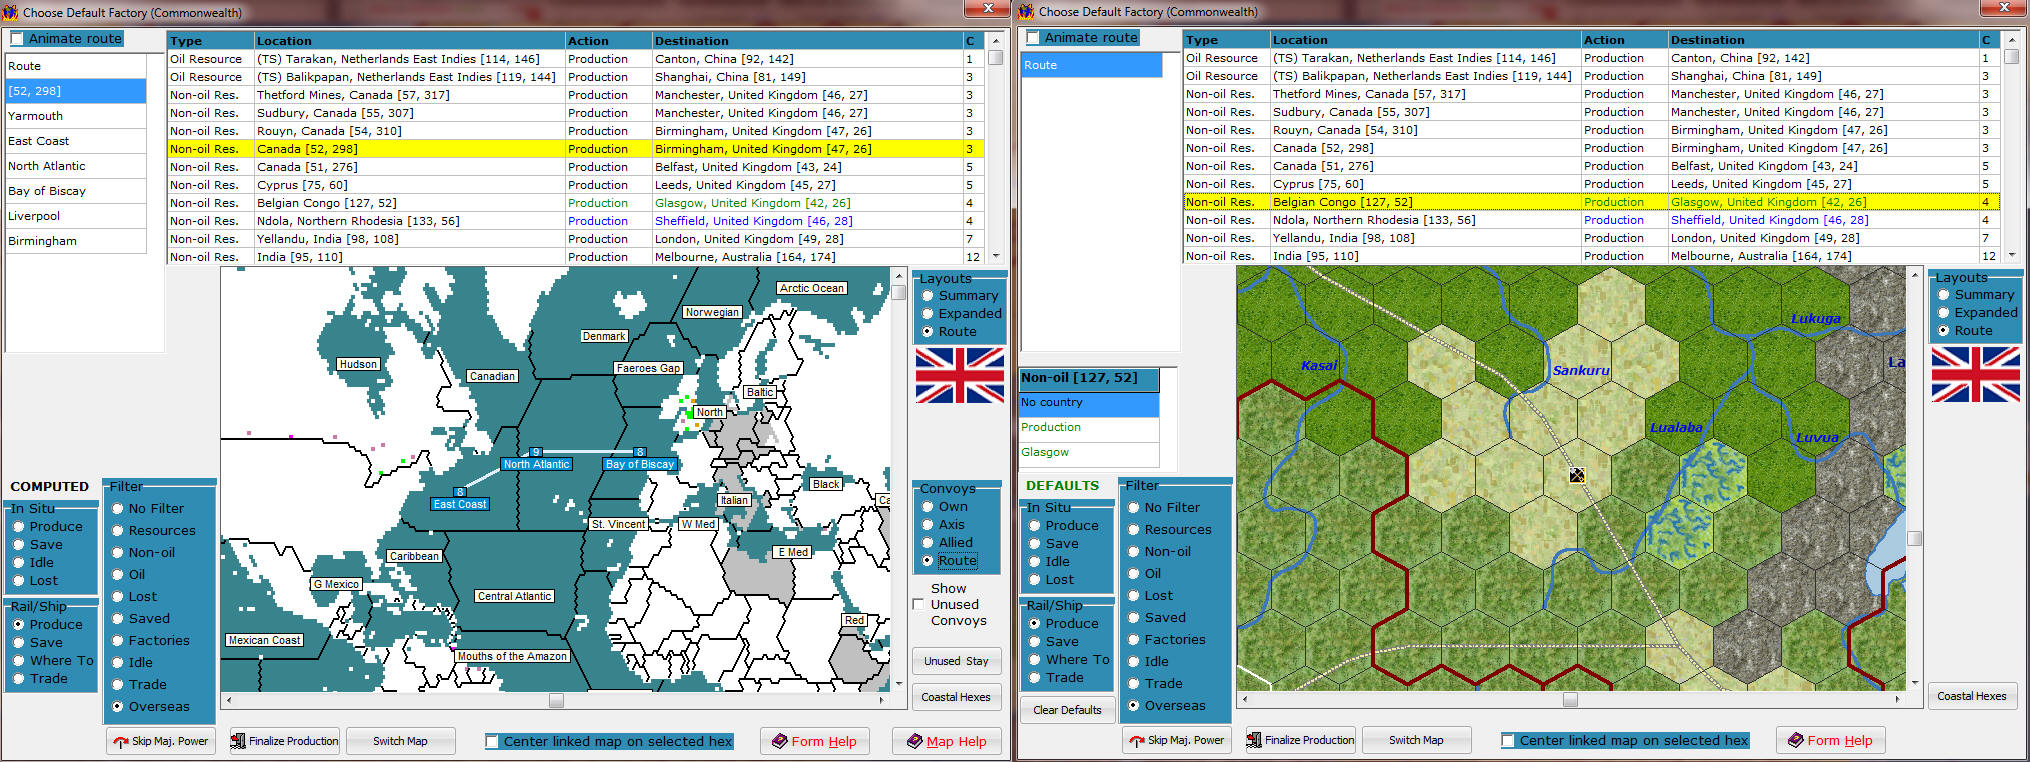This screenshot has width=2030, height=762.
Task: Click Finalize Production in the right window
Action: click(1301, 740)
